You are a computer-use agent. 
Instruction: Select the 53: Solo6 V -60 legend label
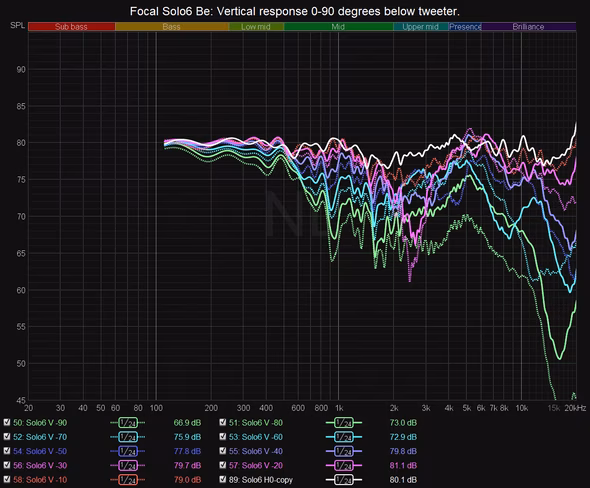[x=256, y=437]
